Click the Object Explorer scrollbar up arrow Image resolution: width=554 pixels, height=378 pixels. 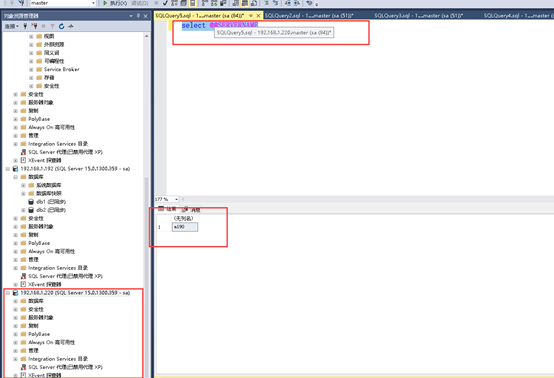point(146,36)
